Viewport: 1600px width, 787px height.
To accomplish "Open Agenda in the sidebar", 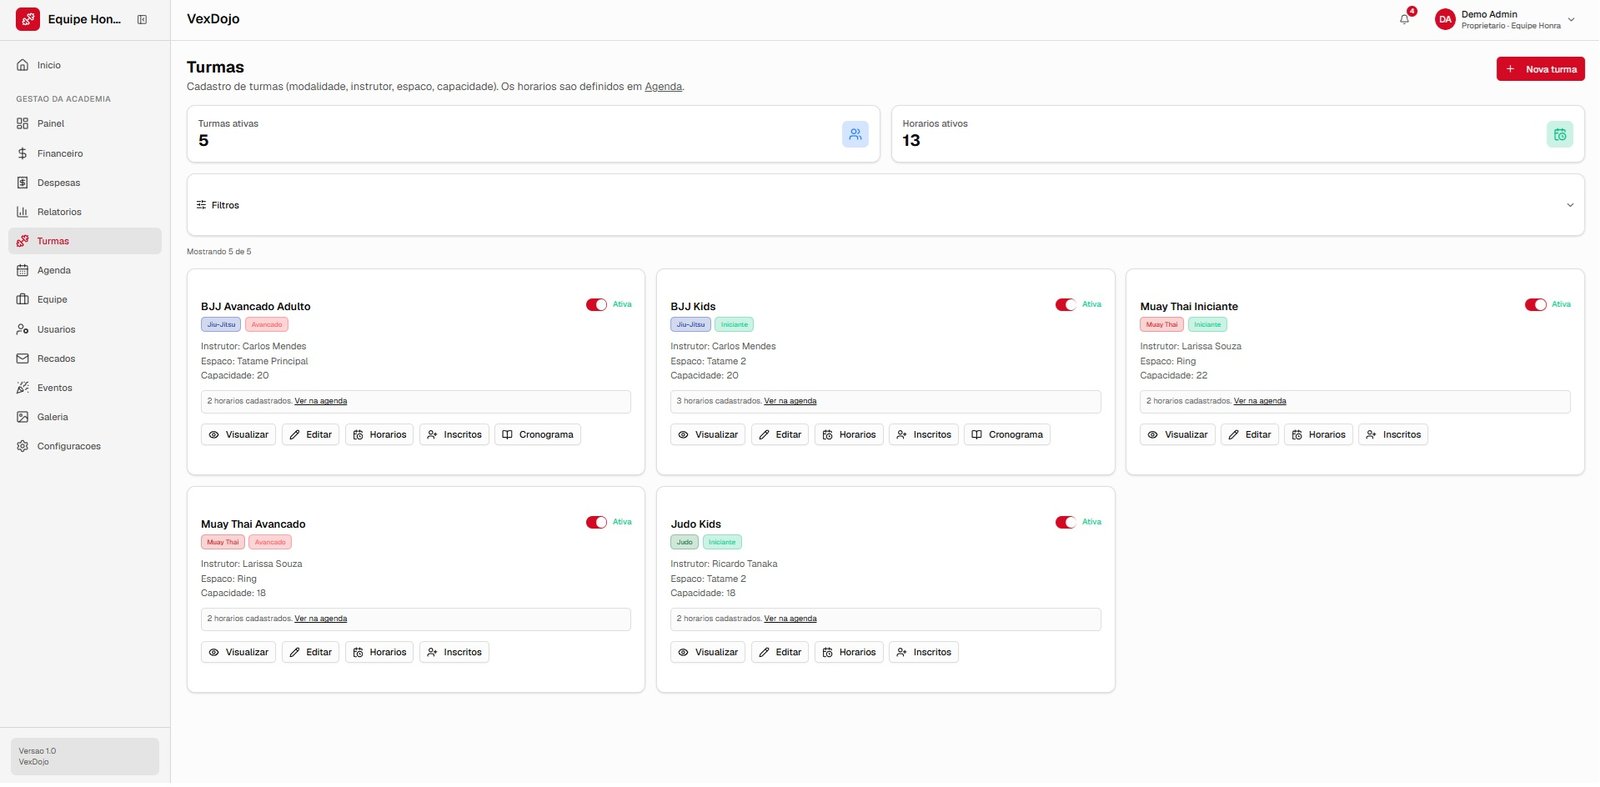I will pyautogui.click(x=85, y=270).
